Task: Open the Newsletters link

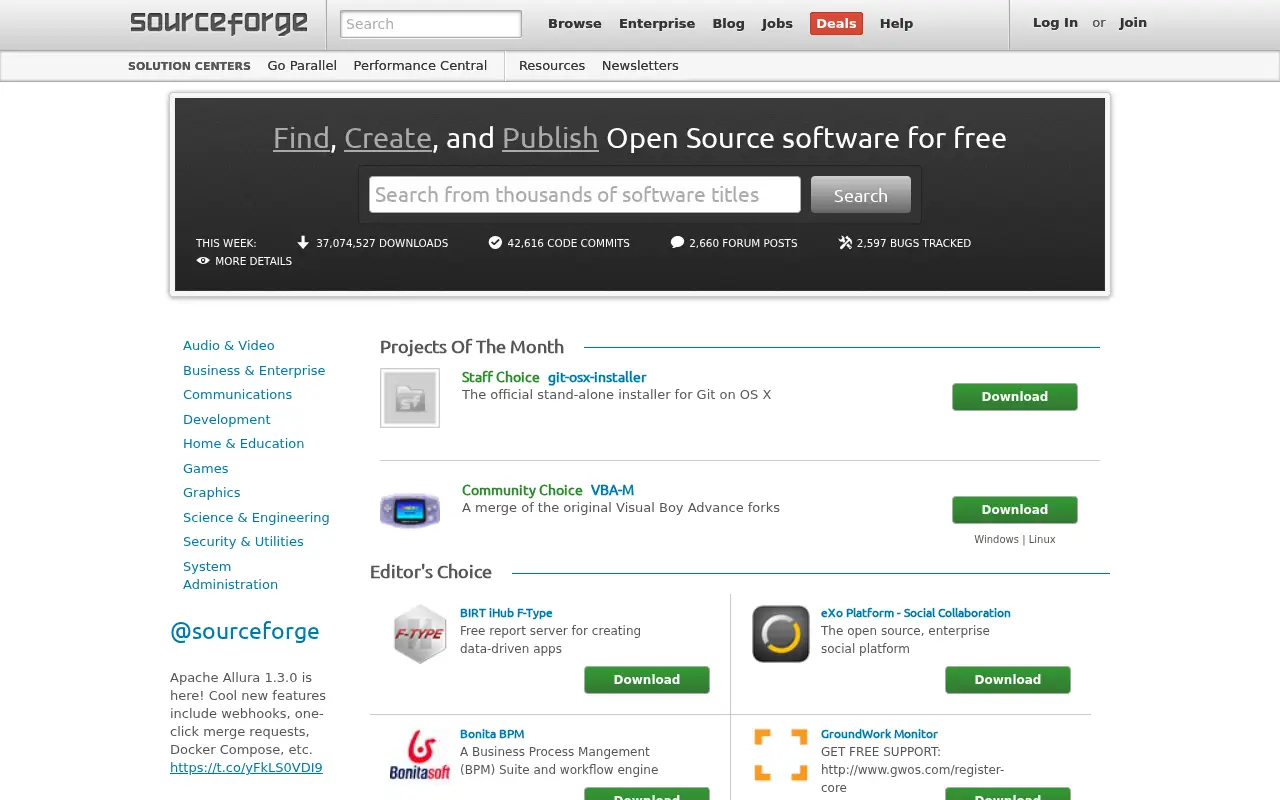Action: [640, 65]
